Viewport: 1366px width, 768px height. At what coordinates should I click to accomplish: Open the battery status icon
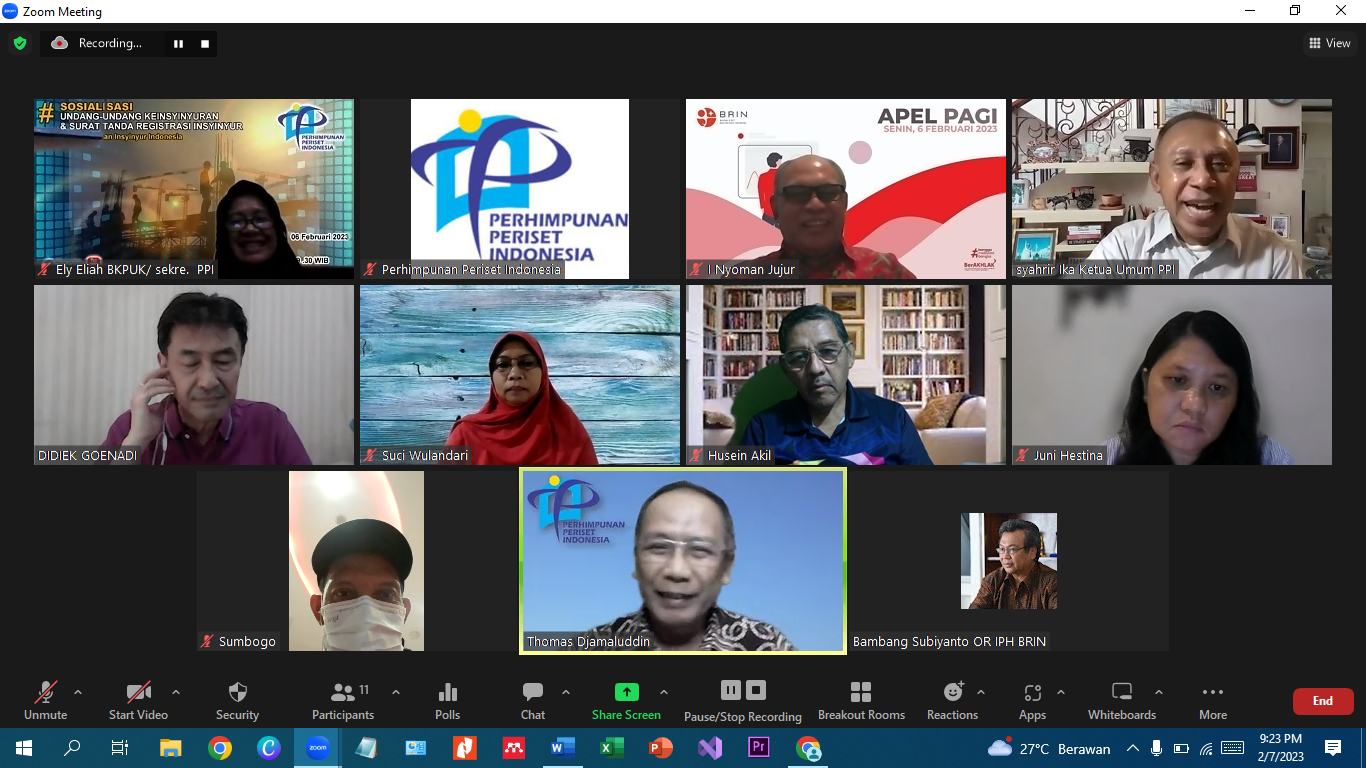1181,748
